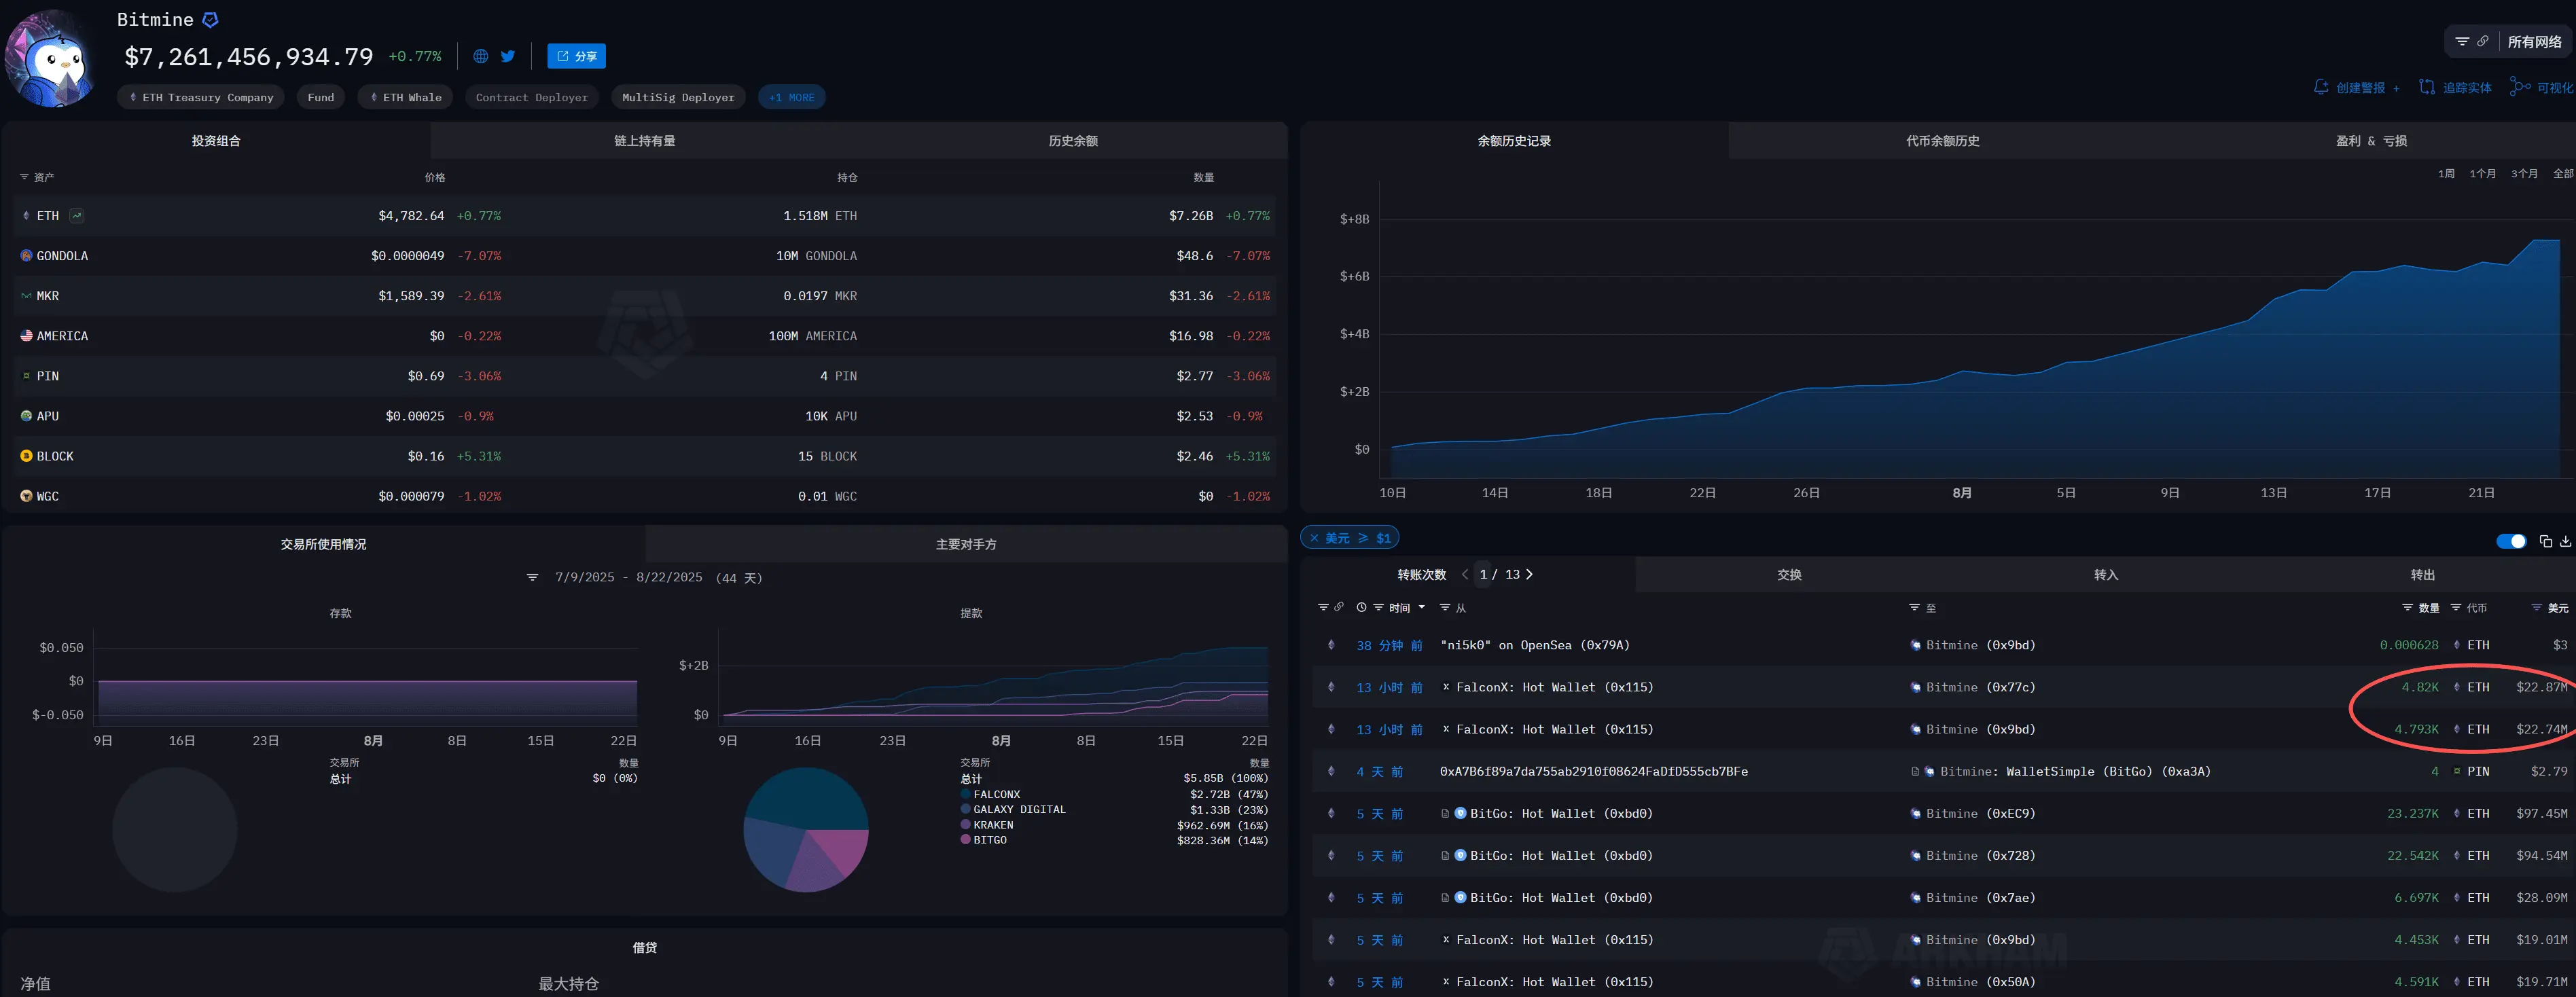Open Bitmine (0x77c) recipient address
2576x997 pixels.
pyautogui.click(x=1980, y=687)
